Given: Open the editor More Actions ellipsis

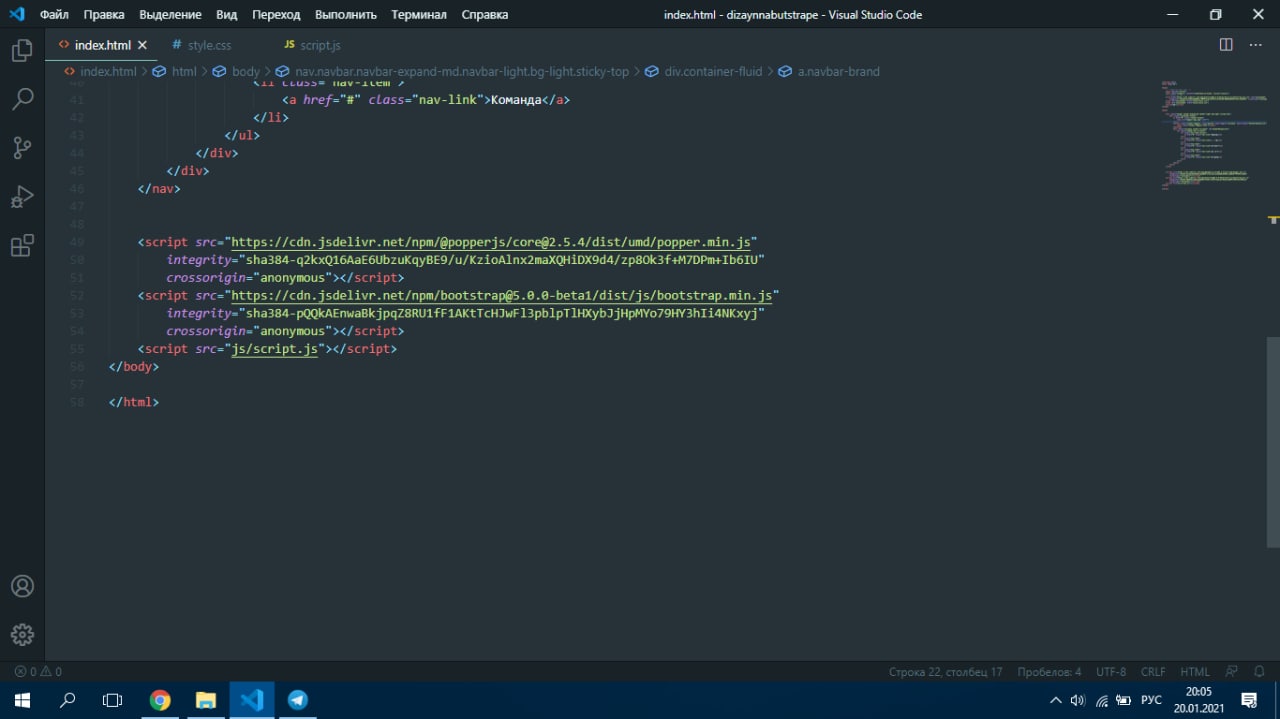Looking at the screenshot, I should (1257, 45).
